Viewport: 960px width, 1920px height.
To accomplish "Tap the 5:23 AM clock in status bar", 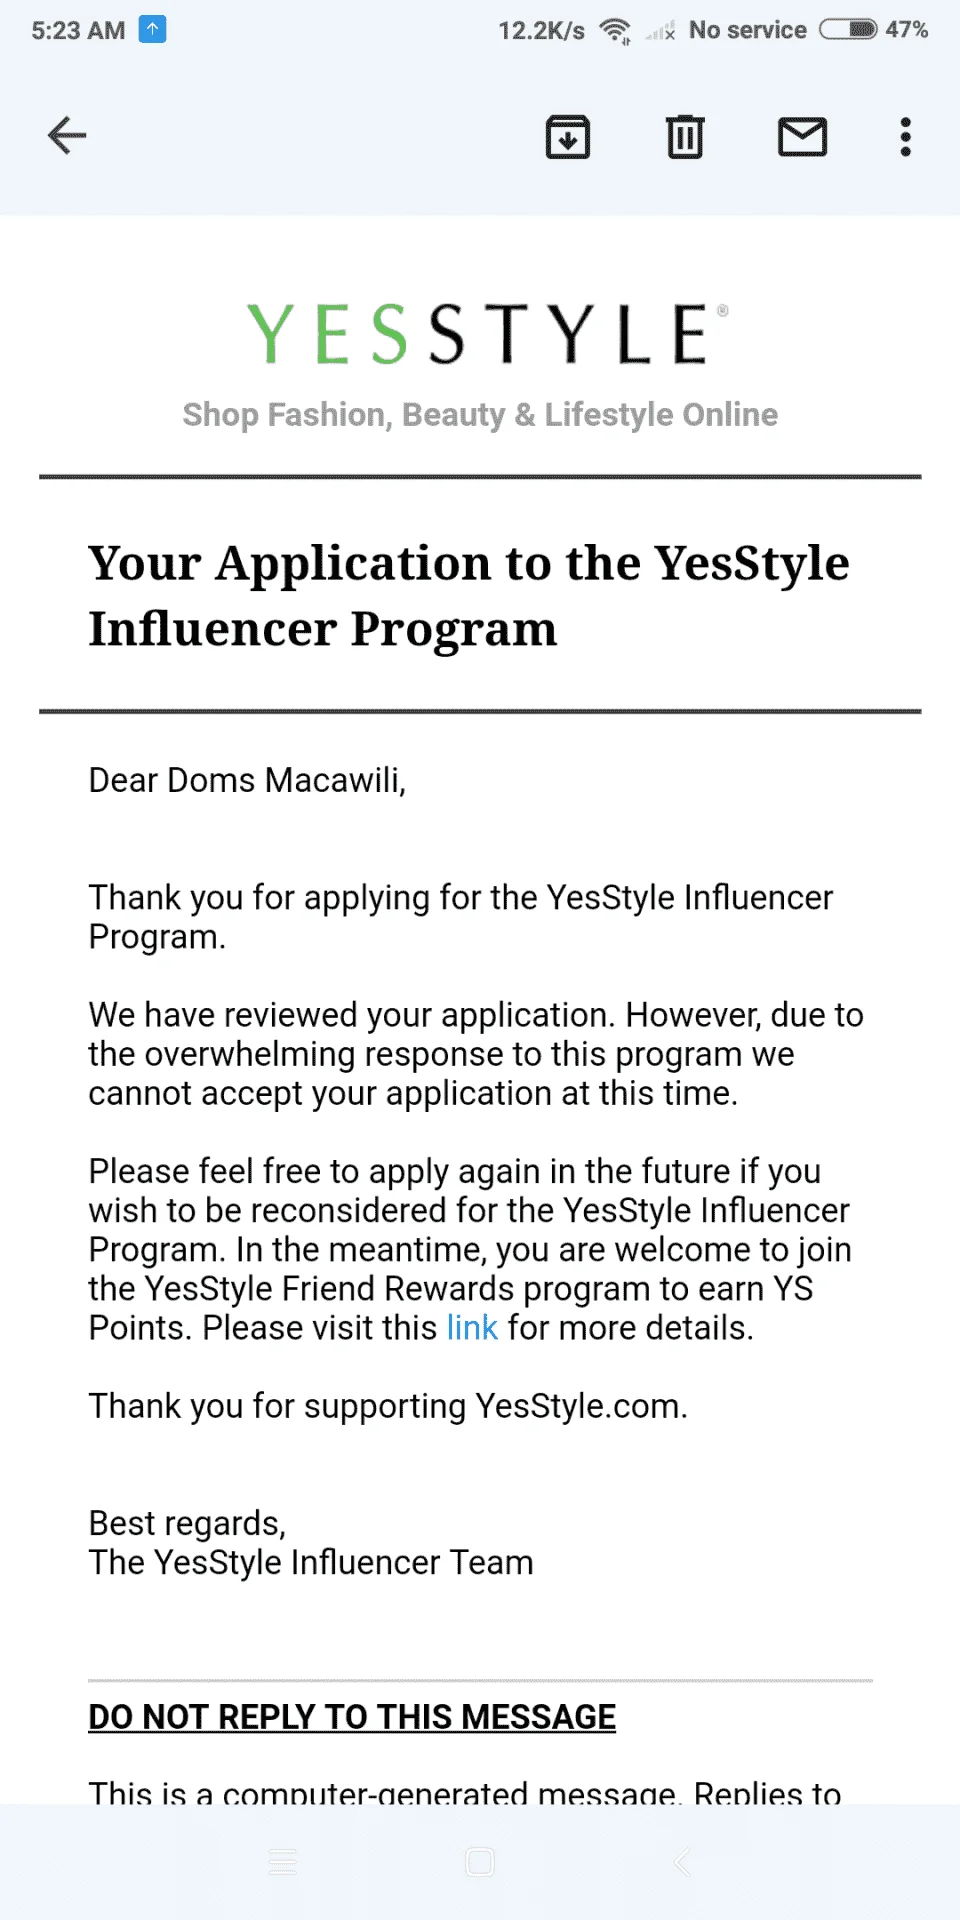I will tap(78, 30).
